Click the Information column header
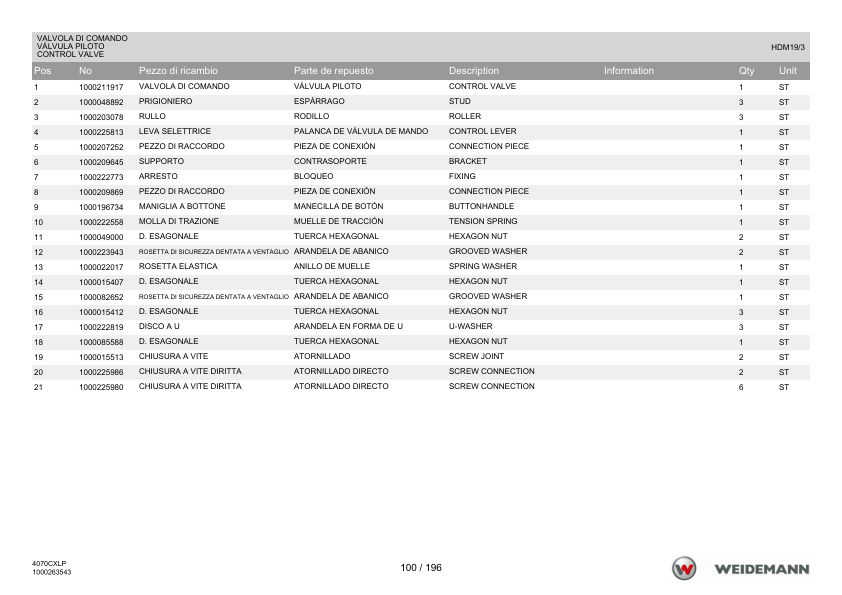 (x=629, y=71)
